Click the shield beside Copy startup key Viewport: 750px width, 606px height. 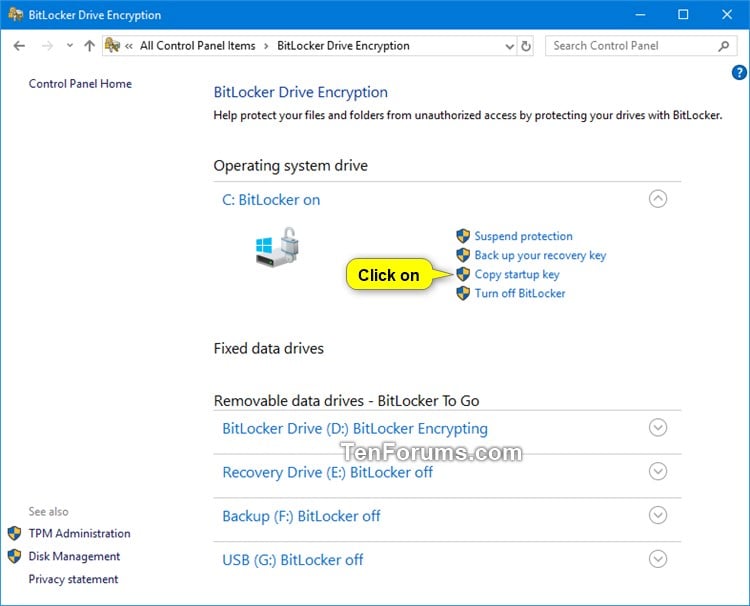[x=463, y=274]
